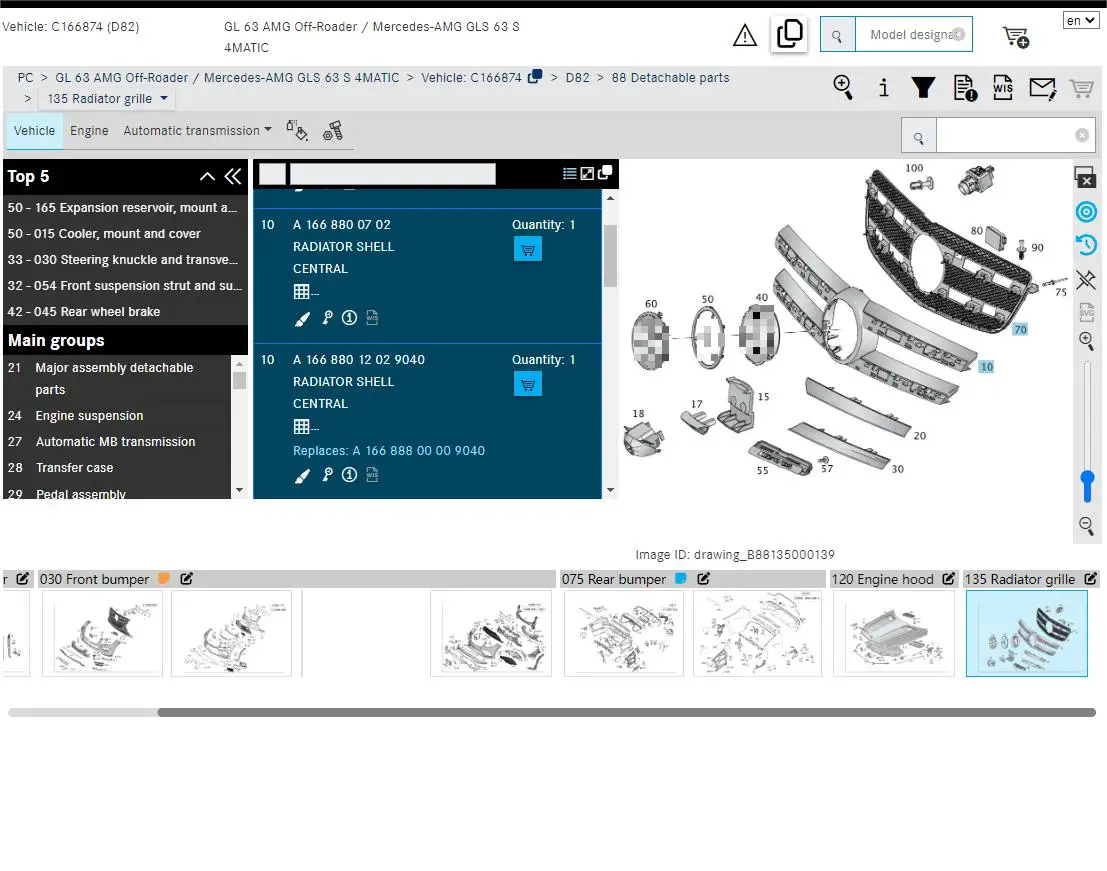Click circled 1 icon for A 166 880 12 02 9040

[349, 475]
